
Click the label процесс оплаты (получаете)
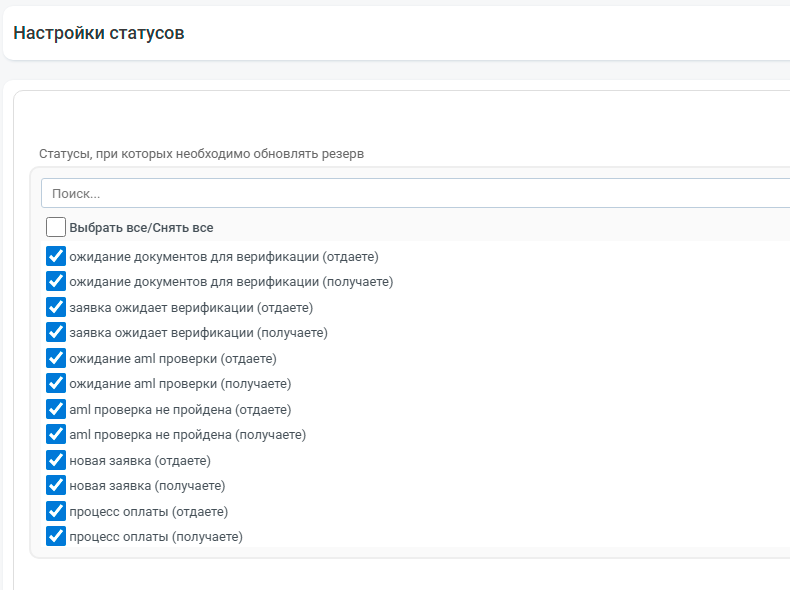[156, 537]
